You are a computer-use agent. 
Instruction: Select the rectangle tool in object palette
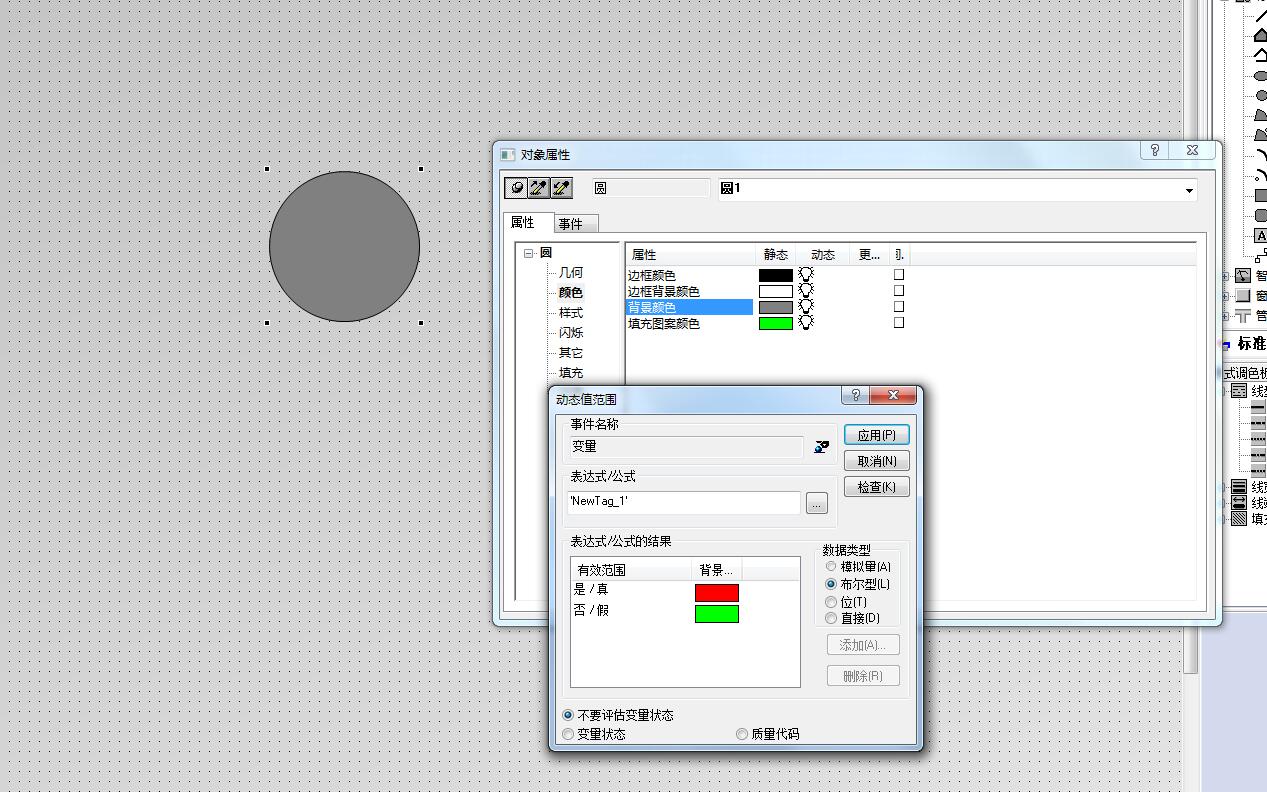tap(1260, 195)
